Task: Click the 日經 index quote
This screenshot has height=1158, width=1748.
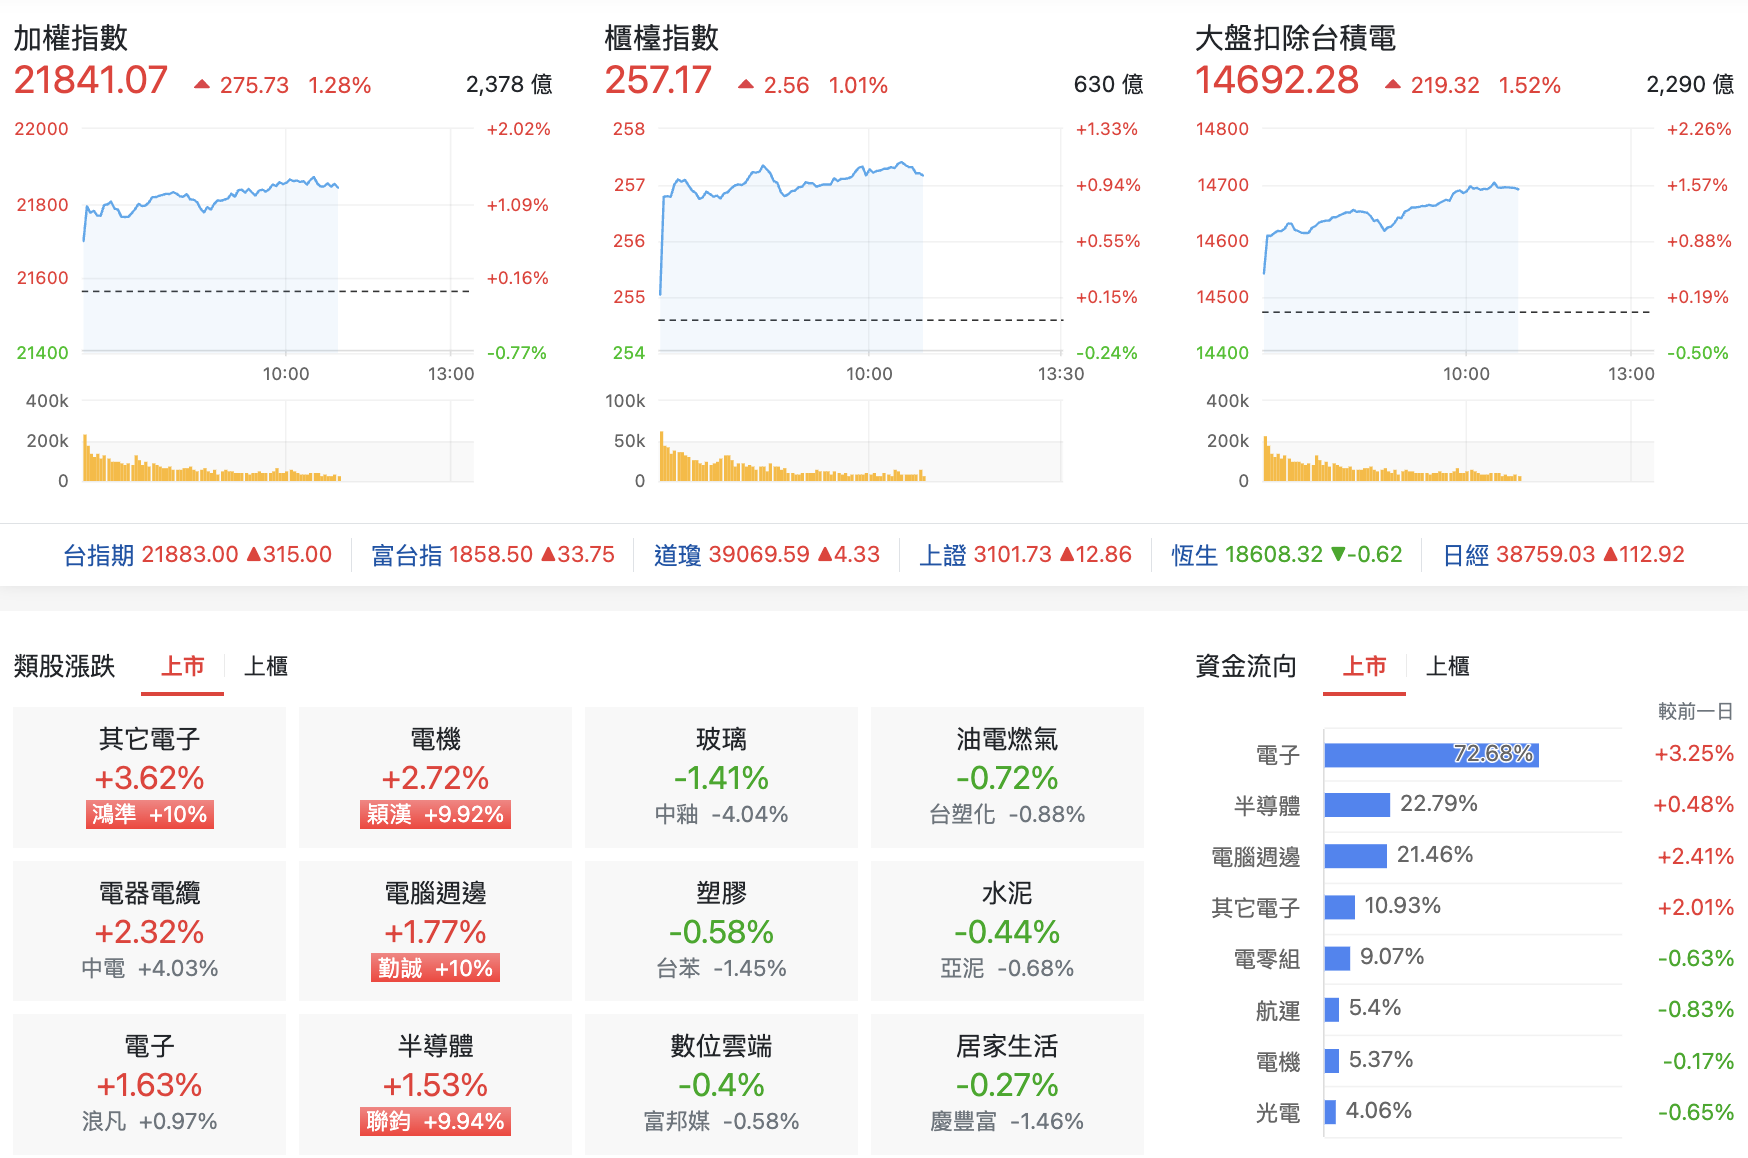Action: click(1564, 554)
